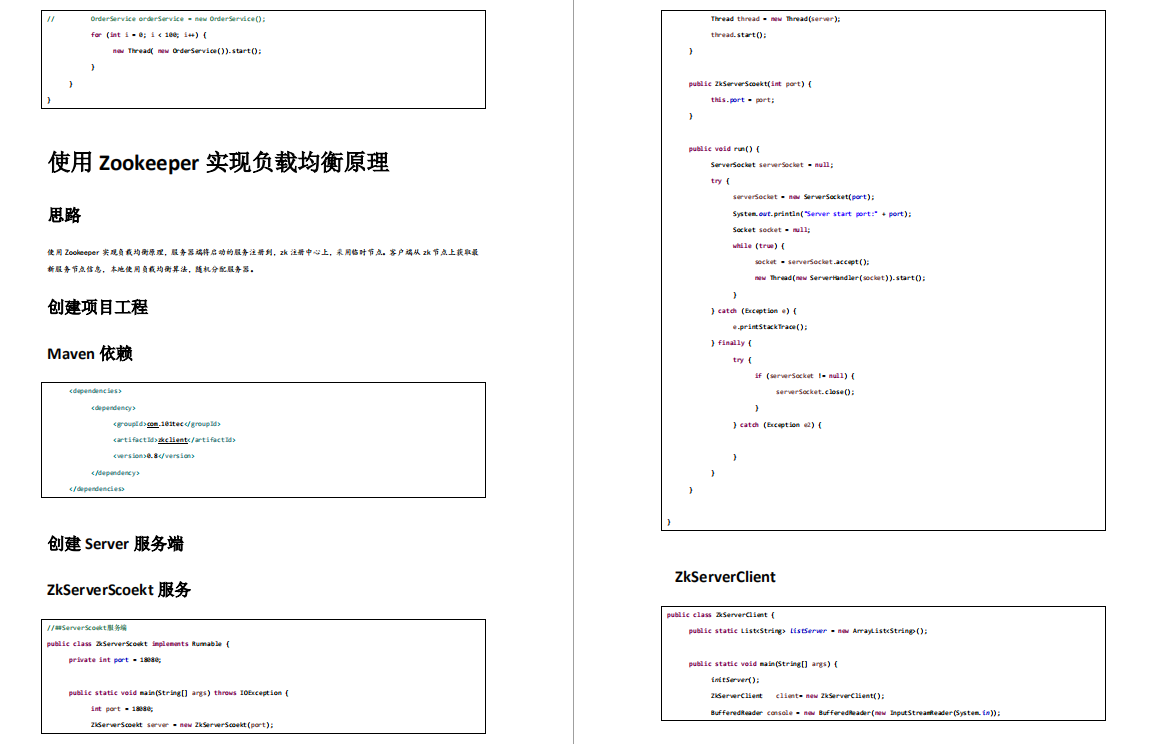Click the line 'while (true) {'
The image size is (1170, 744).
(x=758, y=246)
